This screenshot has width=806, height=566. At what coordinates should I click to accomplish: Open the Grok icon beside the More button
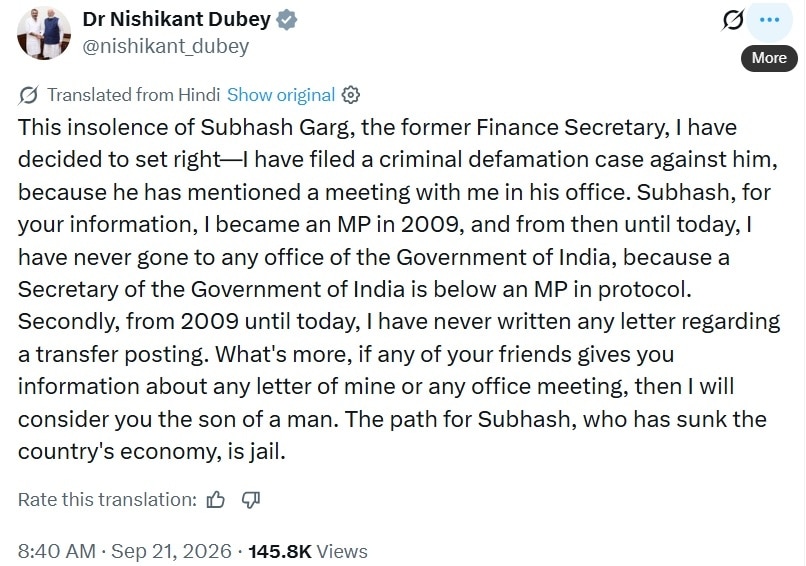click(x=732, y=20)
